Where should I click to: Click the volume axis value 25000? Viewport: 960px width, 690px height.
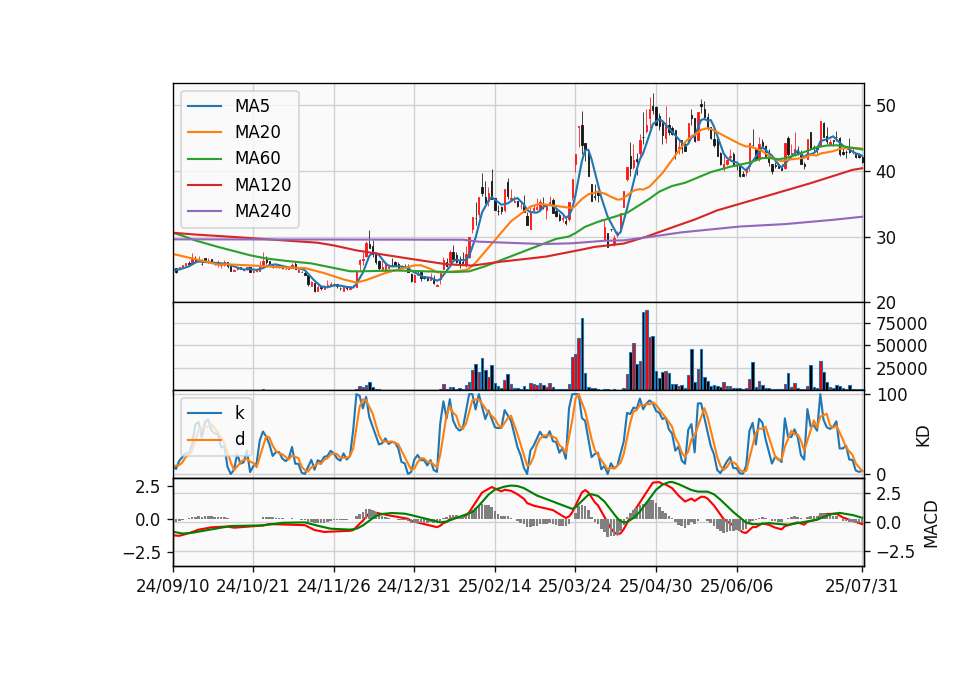(x=901, y=369)
